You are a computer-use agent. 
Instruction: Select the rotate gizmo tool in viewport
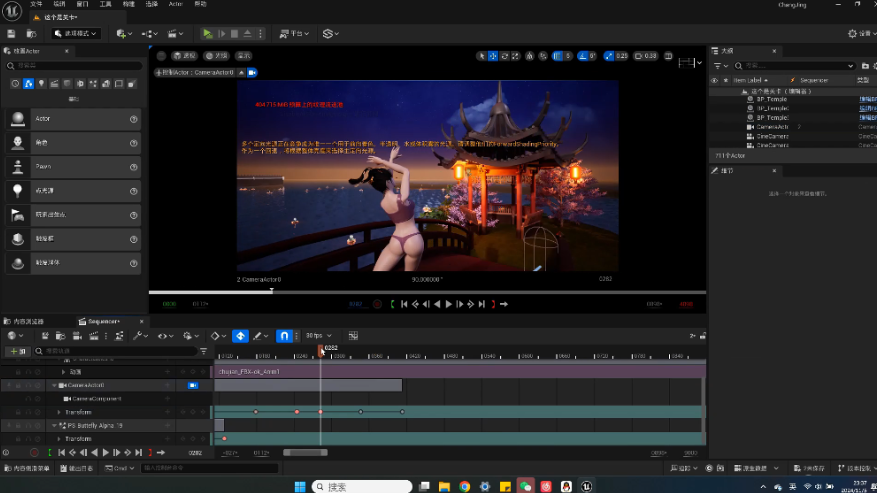(506, 56)
